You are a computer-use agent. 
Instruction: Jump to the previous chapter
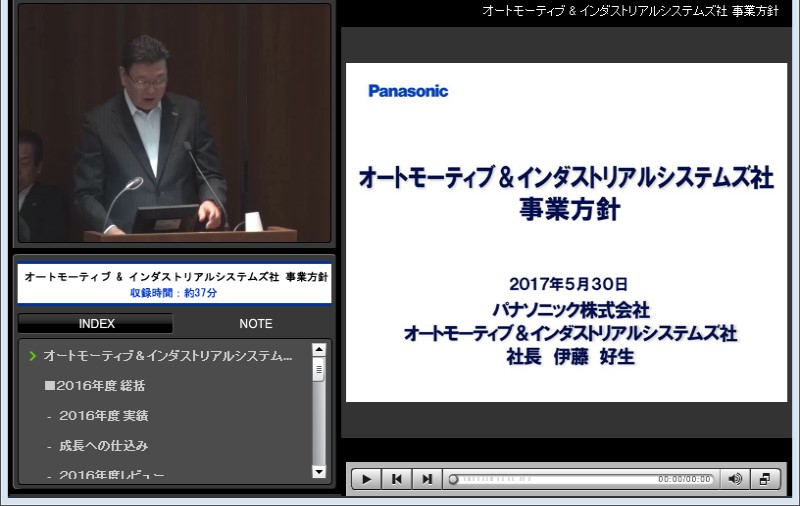pyautogui.click(x=397, y=479)
